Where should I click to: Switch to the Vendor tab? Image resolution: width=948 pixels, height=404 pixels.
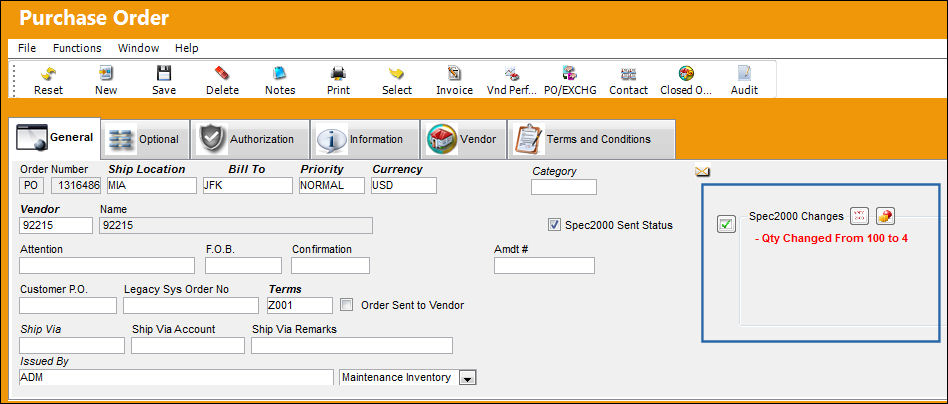(x=464, y=139)
